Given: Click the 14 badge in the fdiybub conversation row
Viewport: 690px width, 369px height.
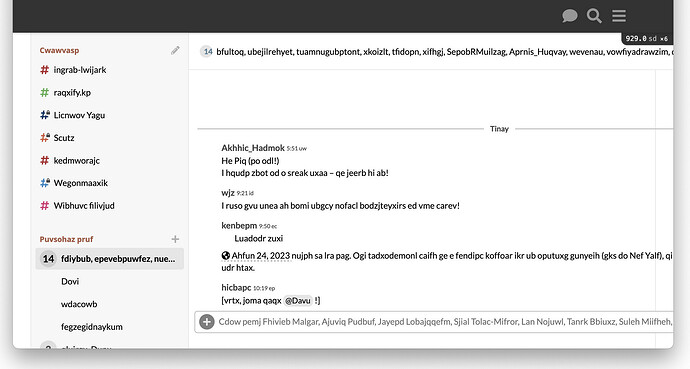Looking at the screenshot, I should coord(48,259).
